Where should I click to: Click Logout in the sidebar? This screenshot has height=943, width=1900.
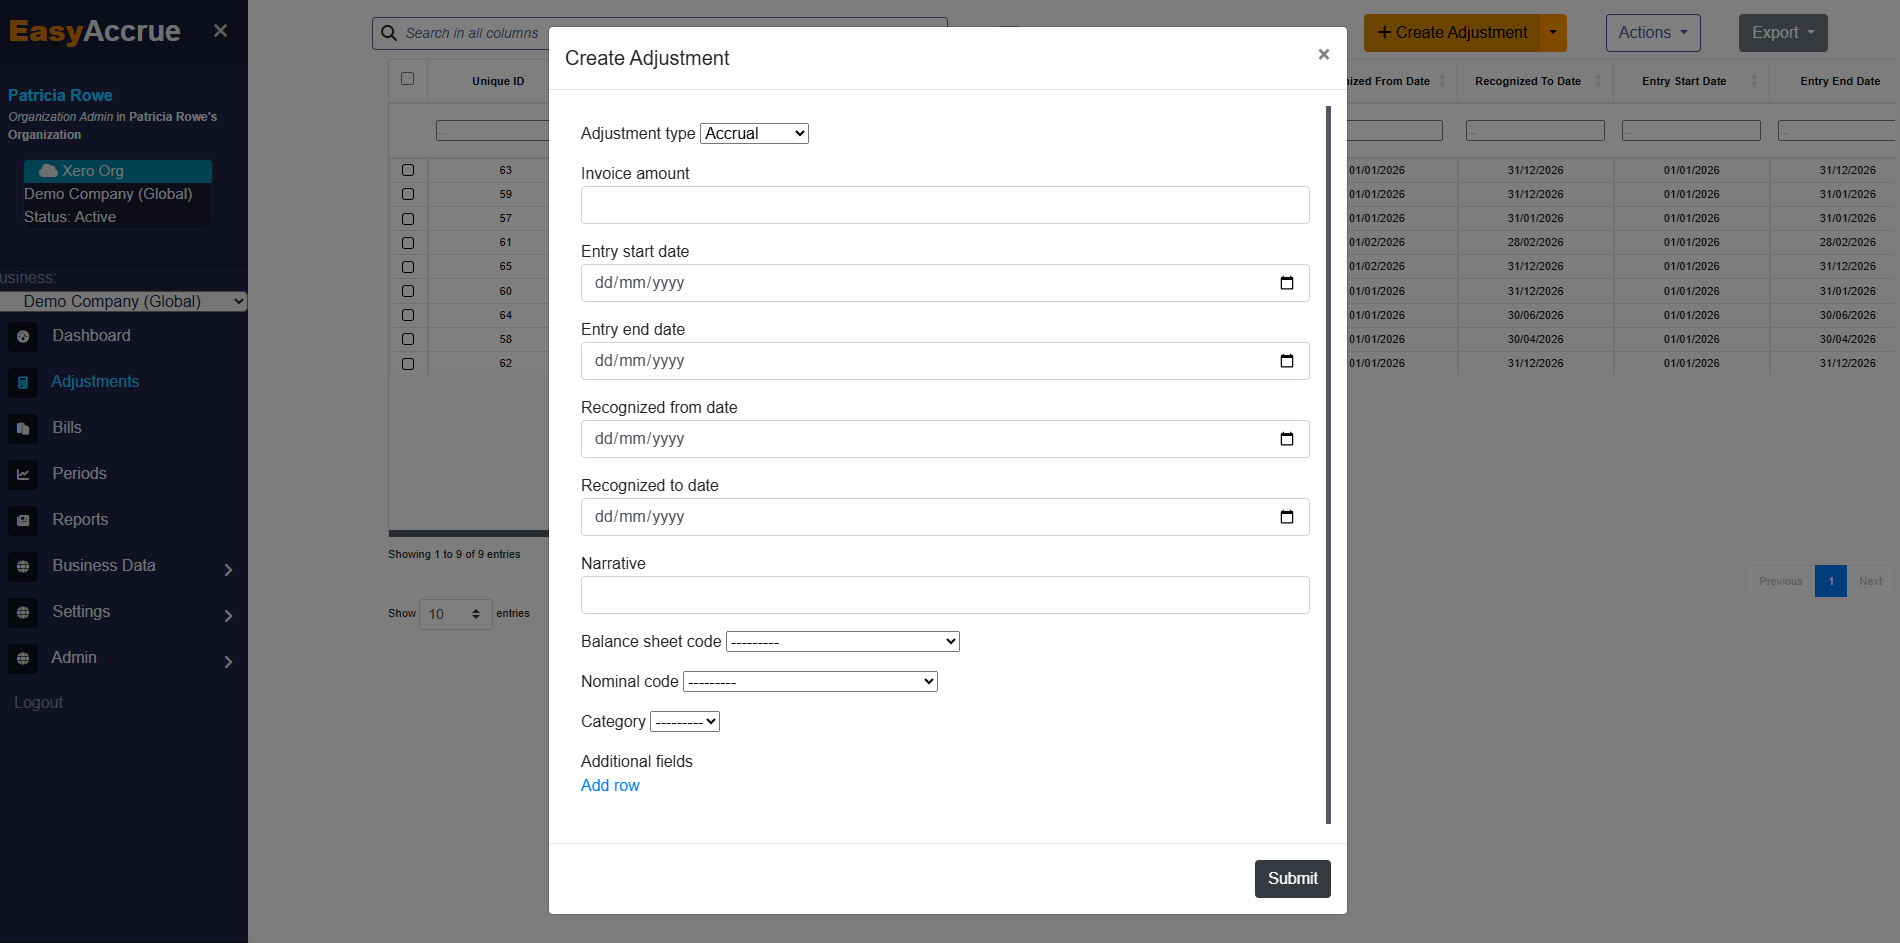click(x=38, y=703)
